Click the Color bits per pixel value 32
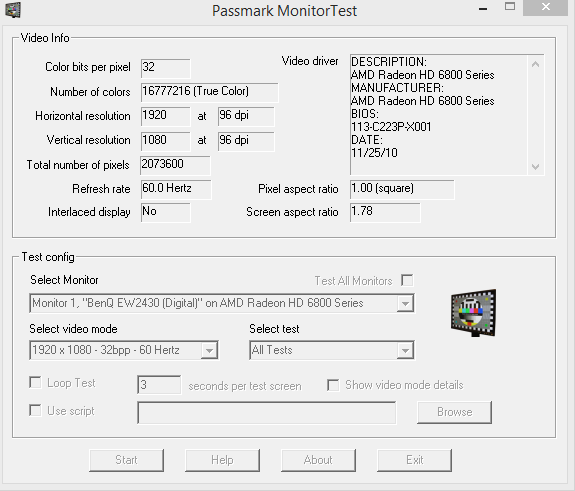575x491 pixels. 165,68
